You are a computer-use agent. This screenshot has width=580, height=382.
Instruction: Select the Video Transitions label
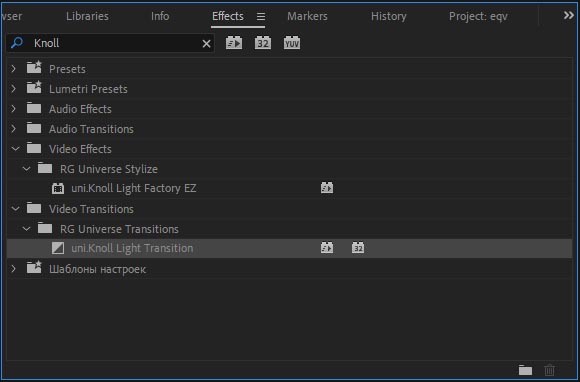pyautogui.click(x=91, y=209)
